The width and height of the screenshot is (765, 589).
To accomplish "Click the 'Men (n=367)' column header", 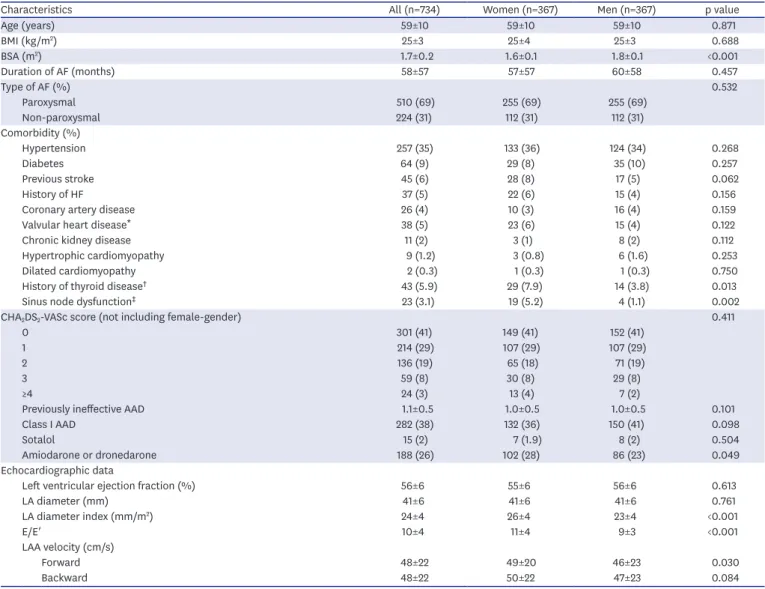I will [627, 10].
